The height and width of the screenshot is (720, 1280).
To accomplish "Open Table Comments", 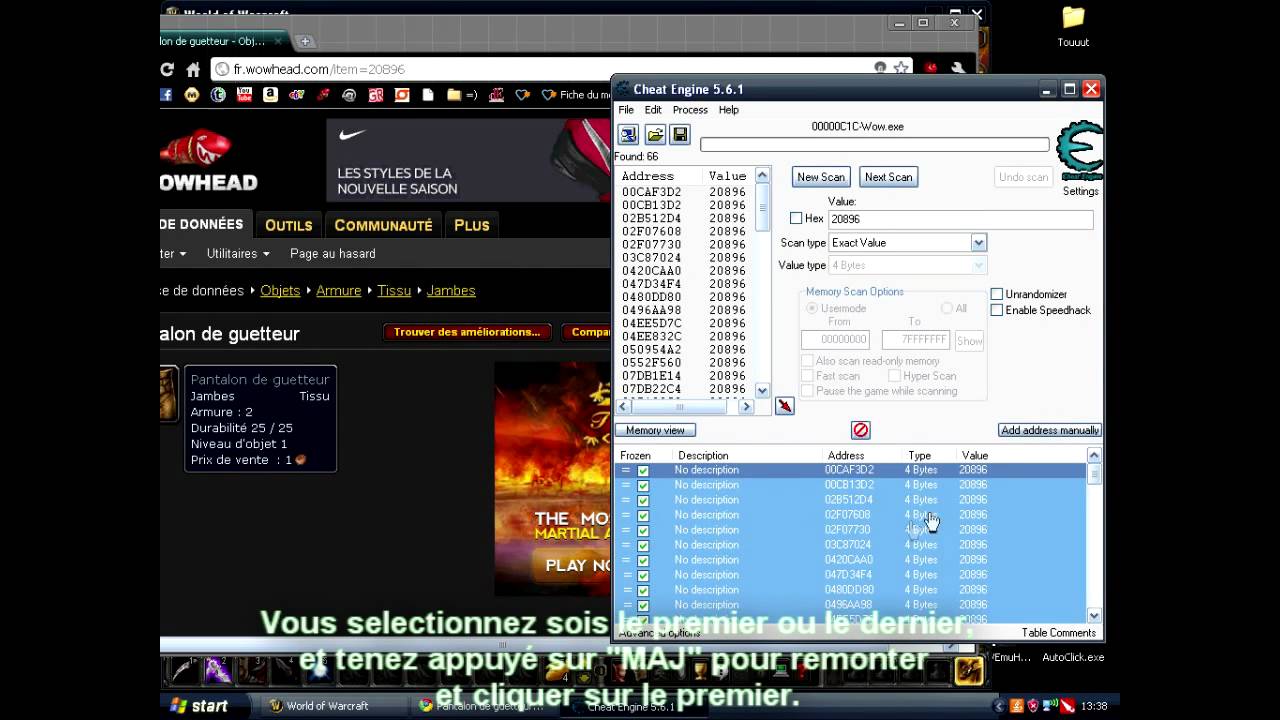I will coord(1059,633).
